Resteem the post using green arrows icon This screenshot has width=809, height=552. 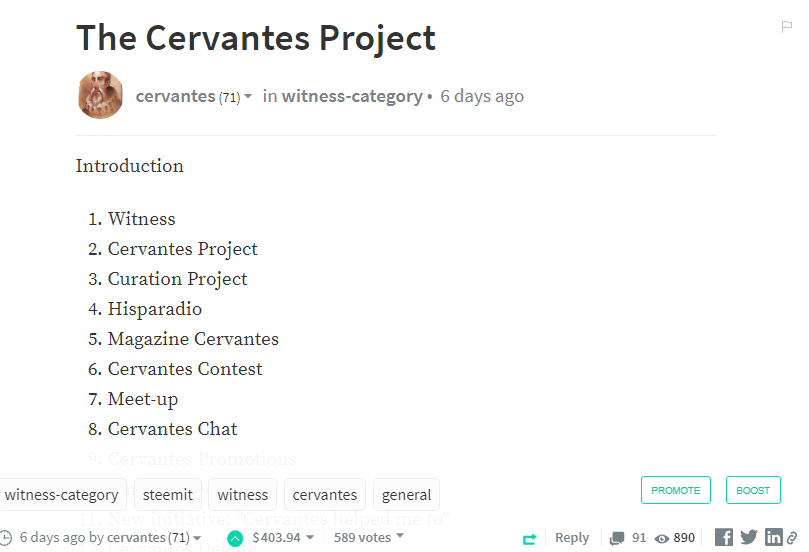coord(529,539)
